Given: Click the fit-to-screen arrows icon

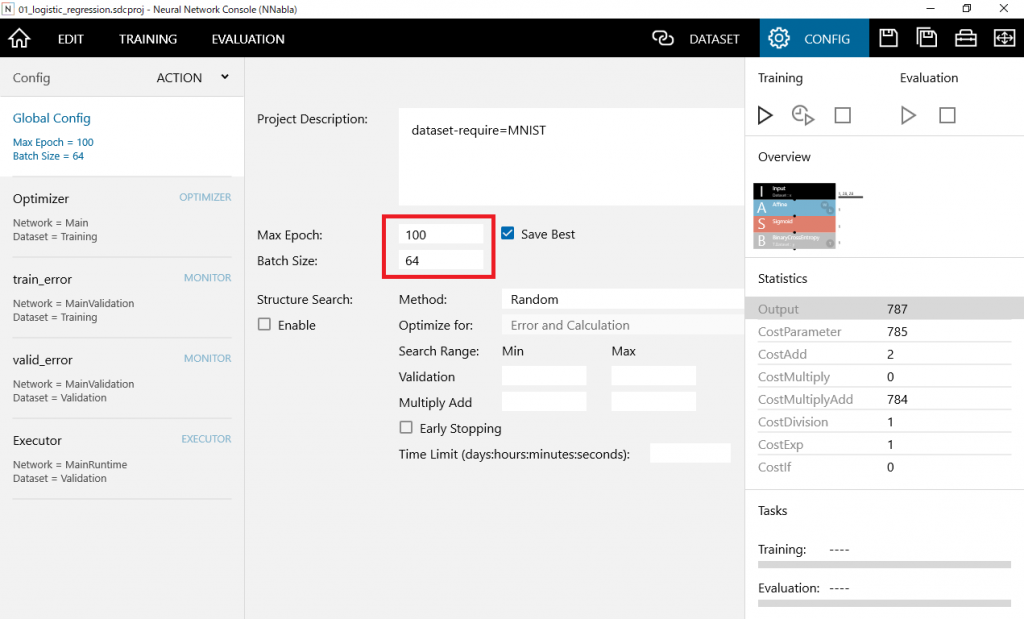Looking at the screenshot, I should pos(1004,39).
